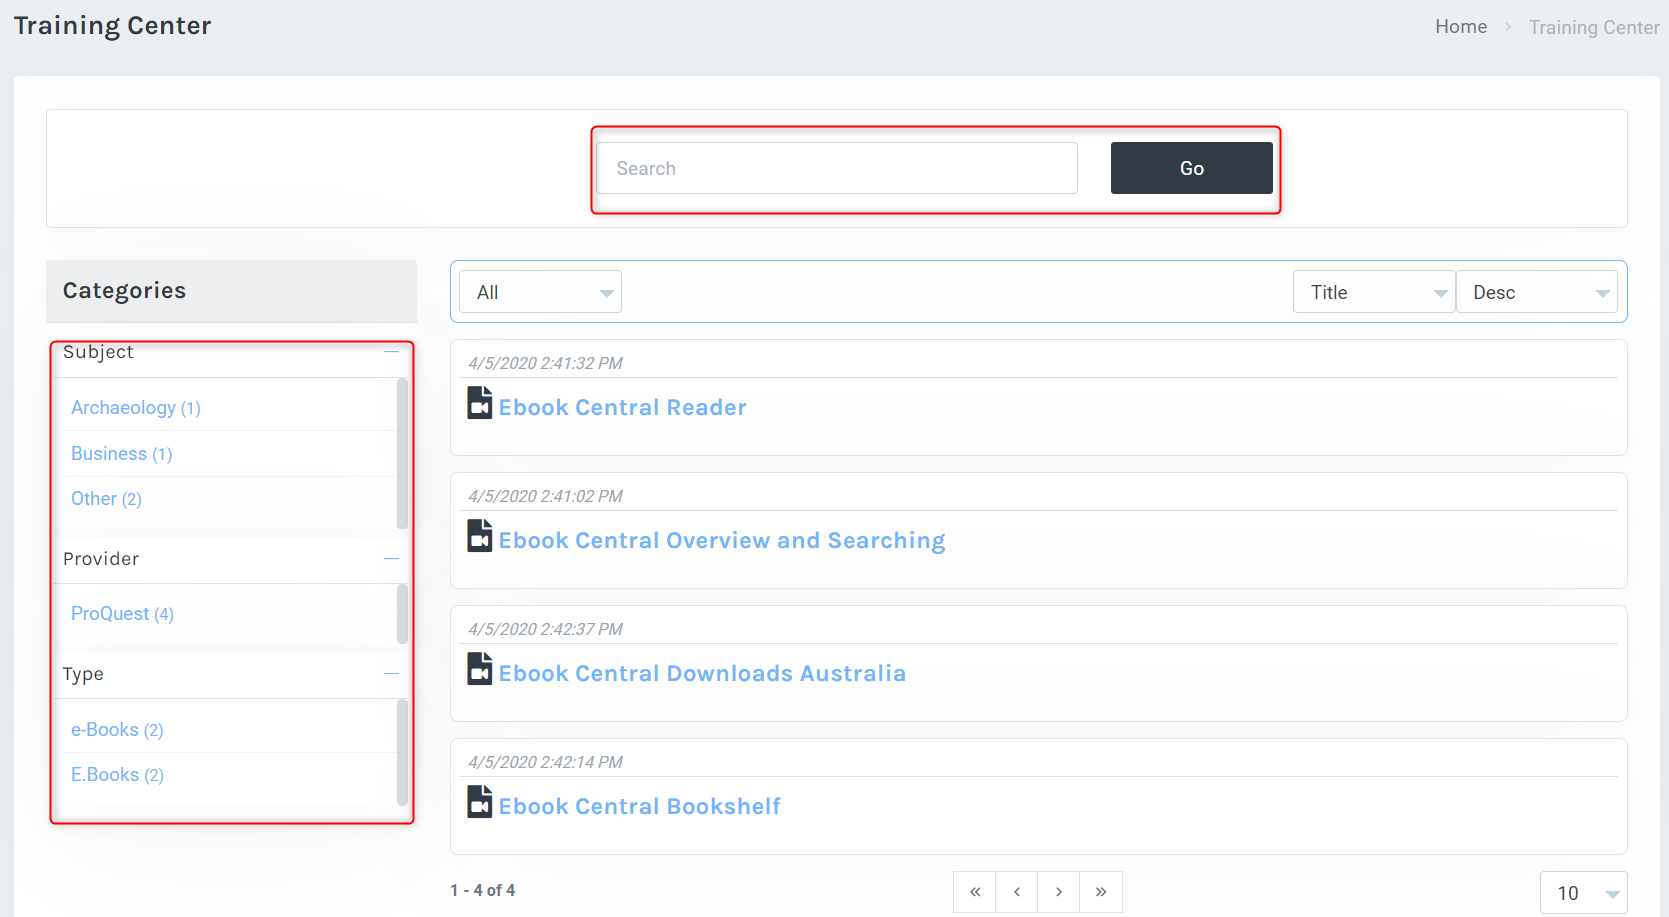Open the Desc sort order dropdown
The height and width of the screenshot is (917, 1669).
[1537, 292]
